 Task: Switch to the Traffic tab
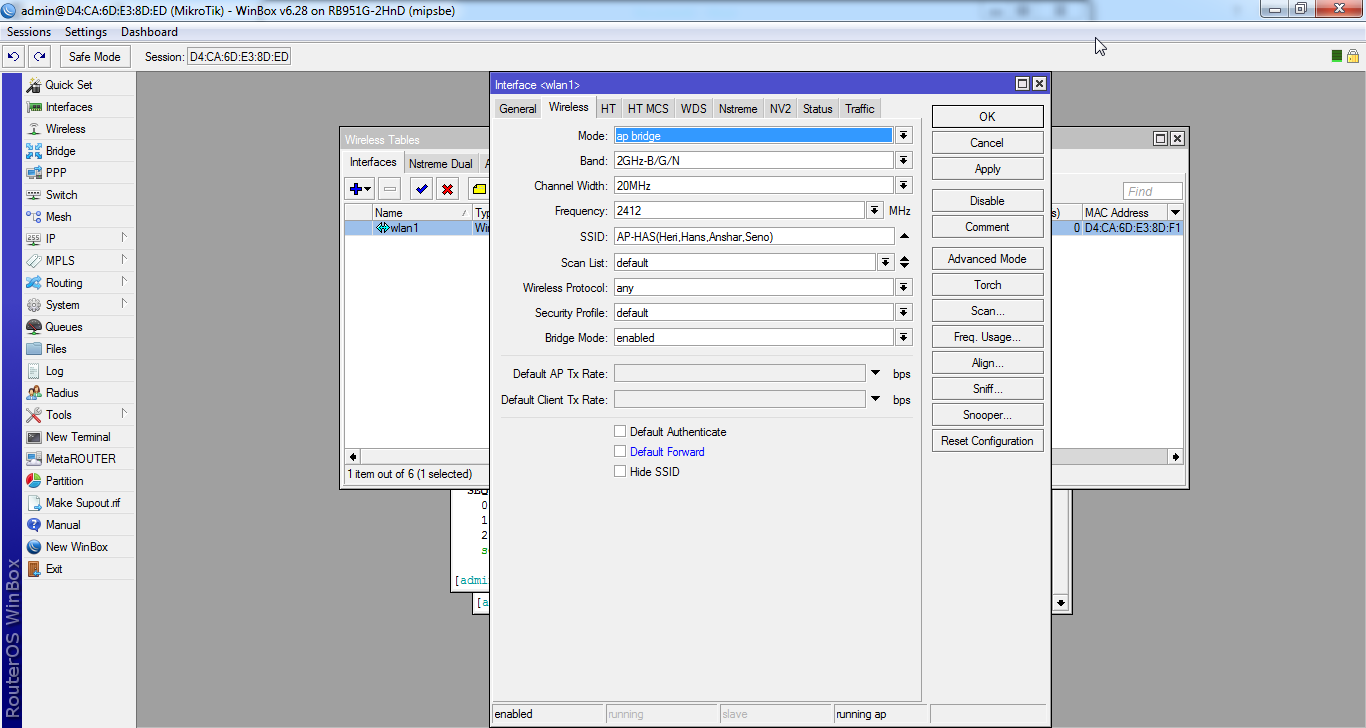859,109
